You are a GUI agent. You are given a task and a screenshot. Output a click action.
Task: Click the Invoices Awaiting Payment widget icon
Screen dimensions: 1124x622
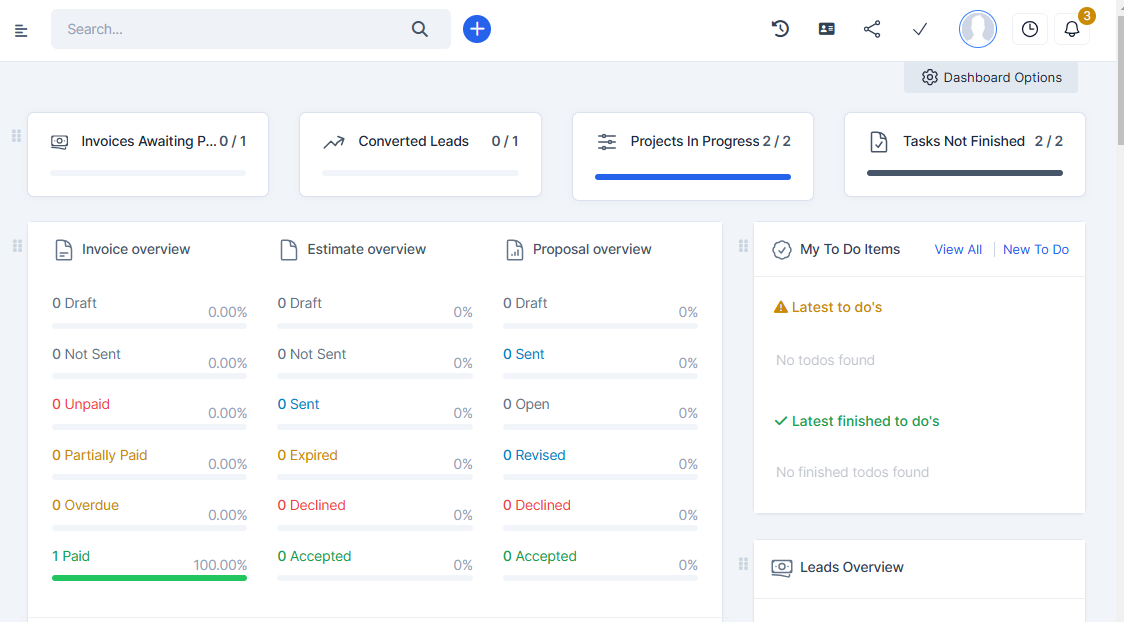59,141
